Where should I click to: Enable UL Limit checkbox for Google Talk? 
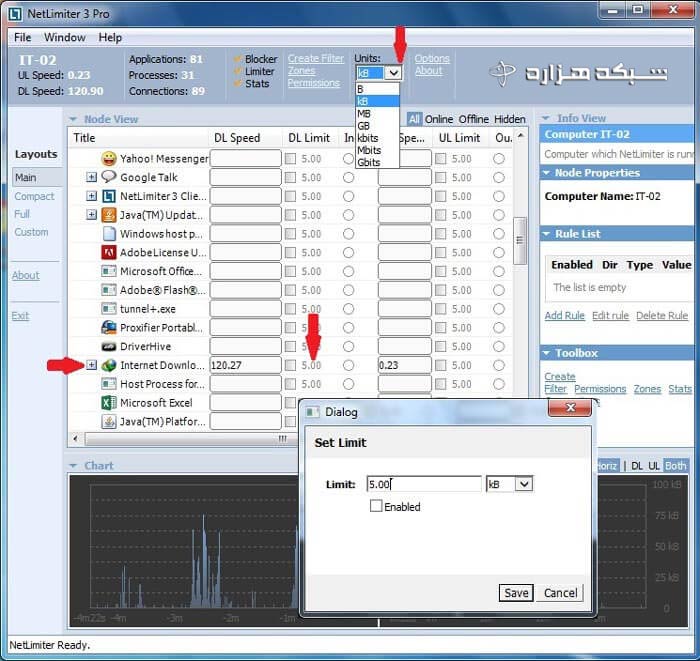point(441,177)
